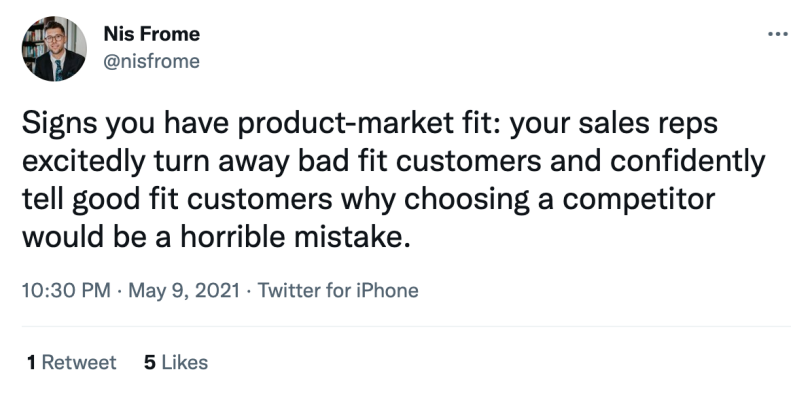Click the word Retweet below the tweet
Screen dimensions: 810x395
tap(79, 362)
